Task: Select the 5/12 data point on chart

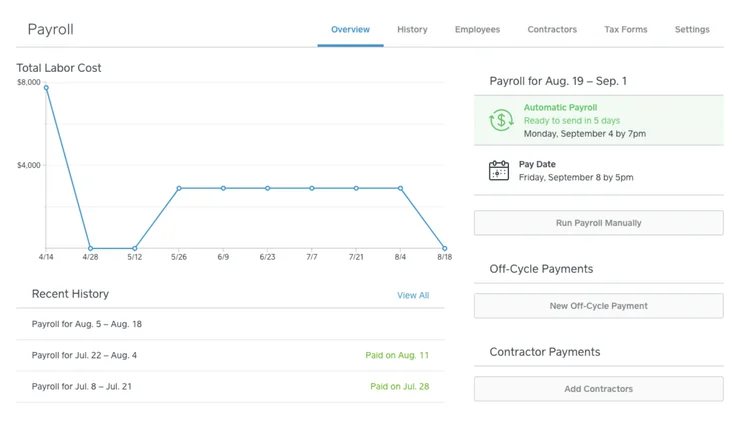Action: pyautogui.click(x=135, y=248)
